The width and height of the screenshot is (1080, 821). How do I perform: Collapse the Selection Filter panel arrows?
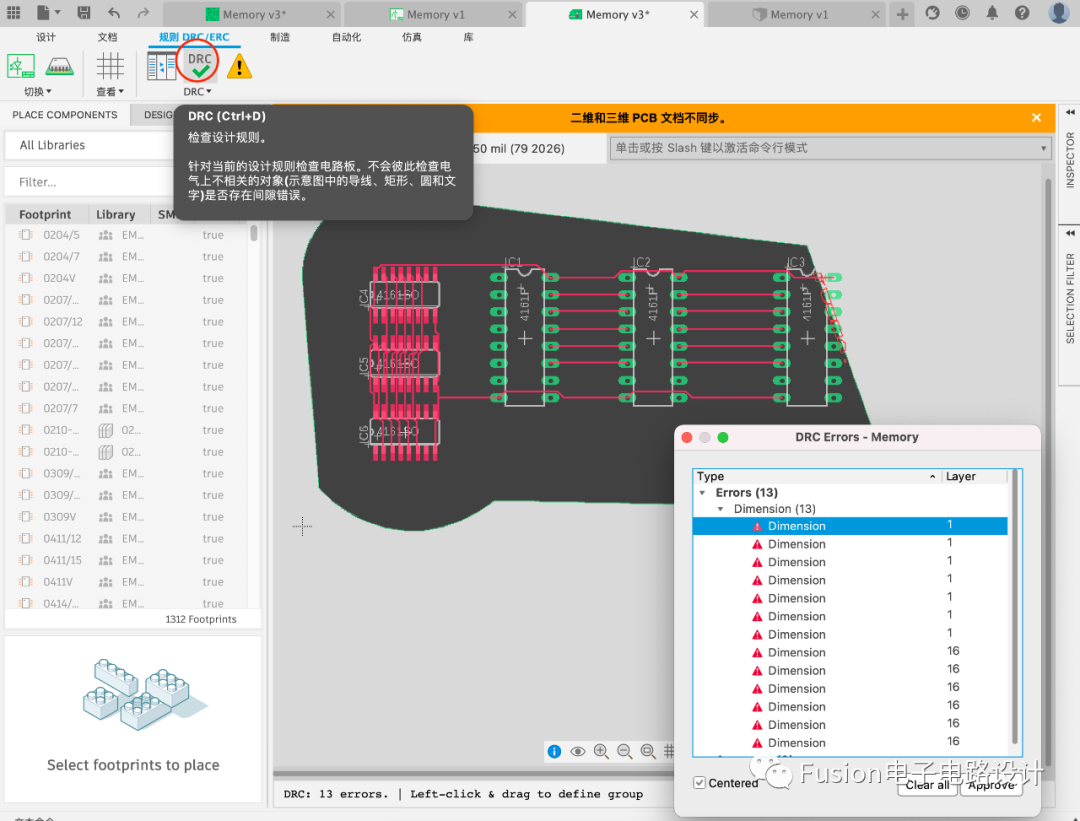1070,233
